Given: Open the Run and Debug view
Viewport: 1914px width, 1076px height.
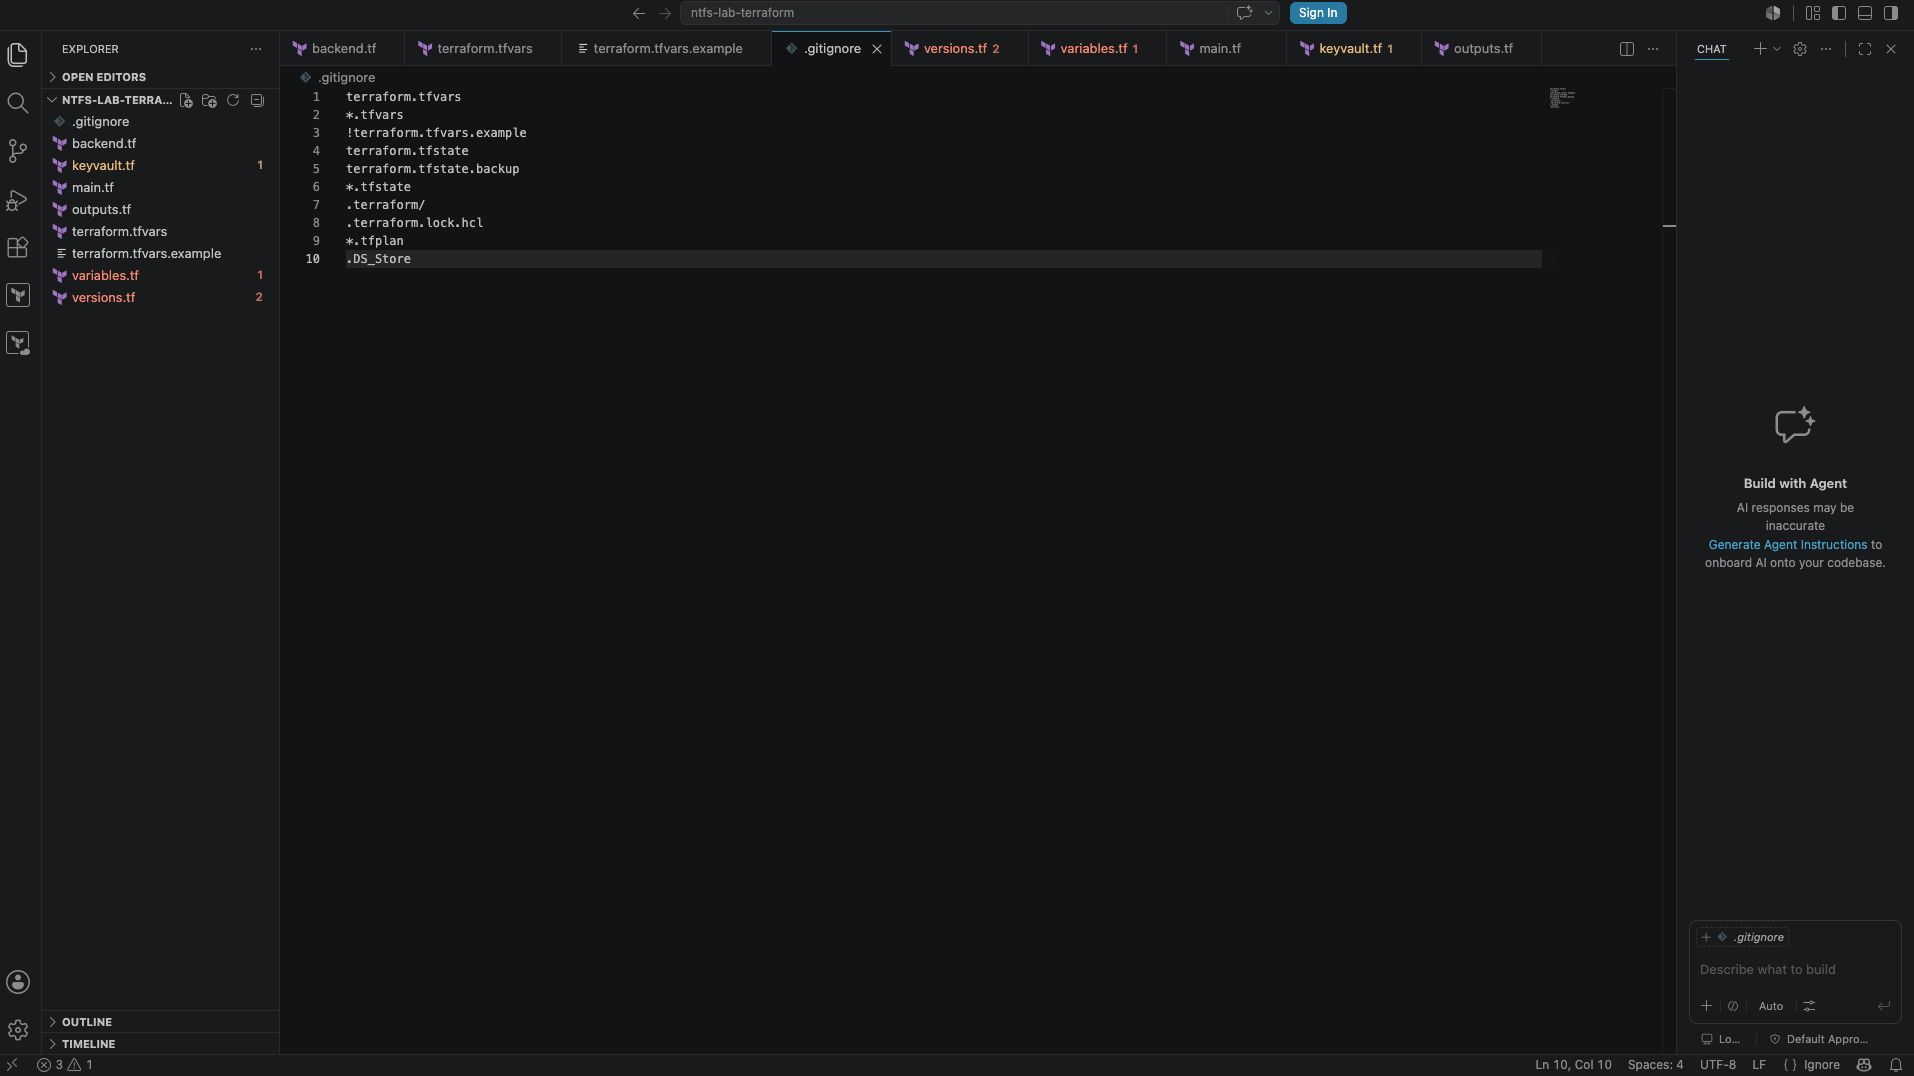Looking at the screenshot, I should pyautogui.click(x=17, y=199).
